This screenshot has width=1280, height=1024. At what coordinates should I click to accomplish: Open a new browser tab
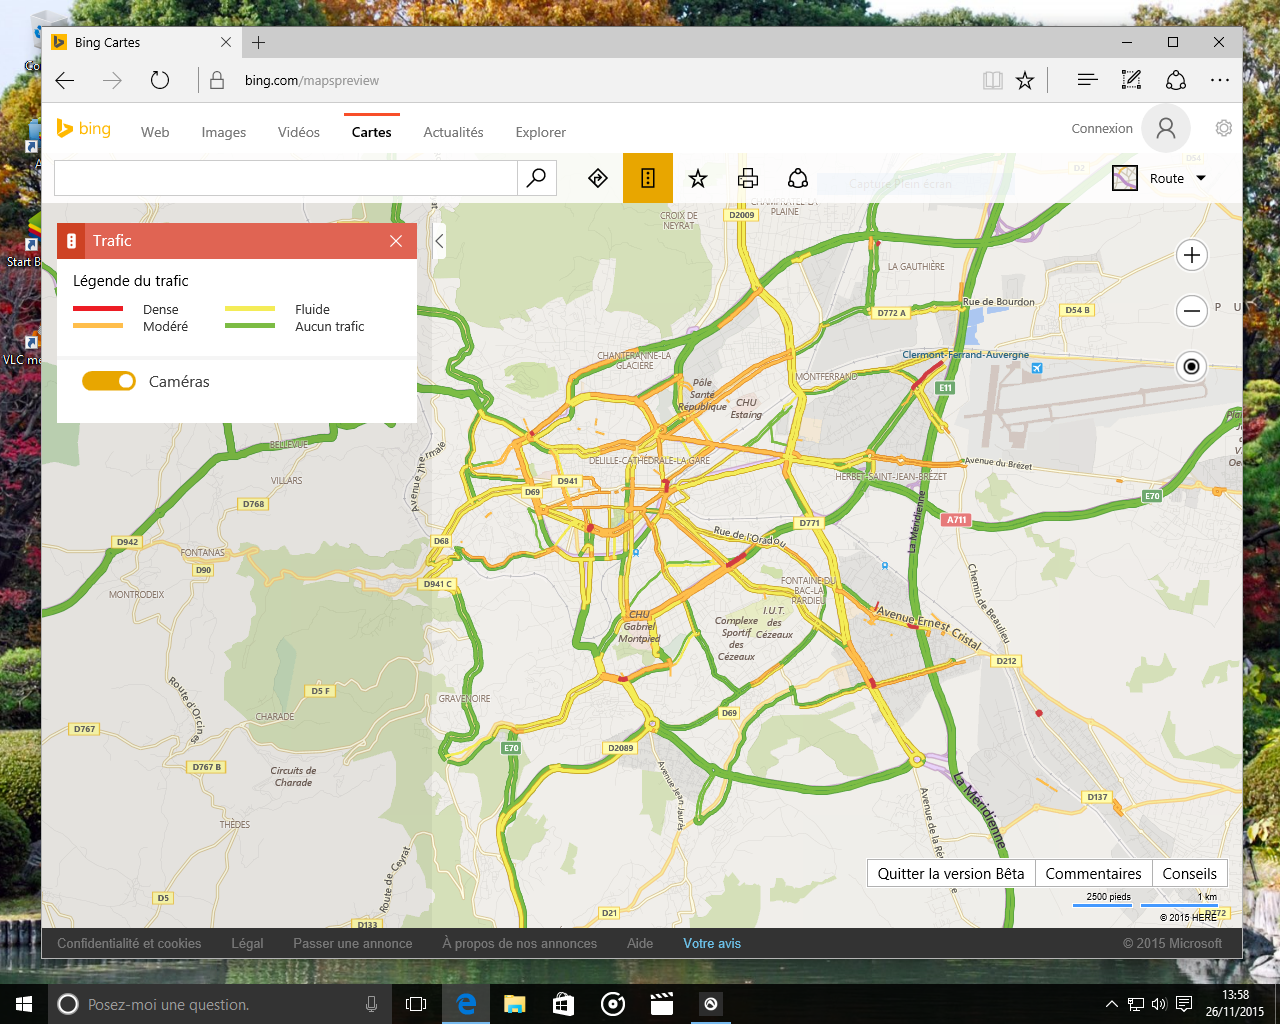[x=259, y=42]
